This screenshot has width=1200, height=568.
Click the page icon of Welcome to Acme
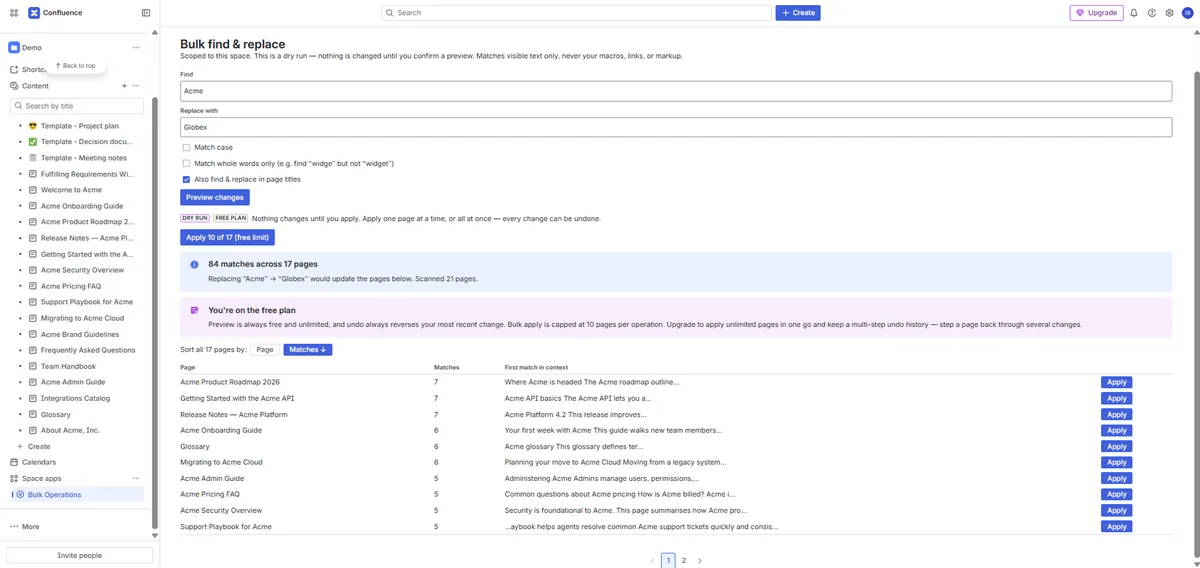[x=33, y=190]
